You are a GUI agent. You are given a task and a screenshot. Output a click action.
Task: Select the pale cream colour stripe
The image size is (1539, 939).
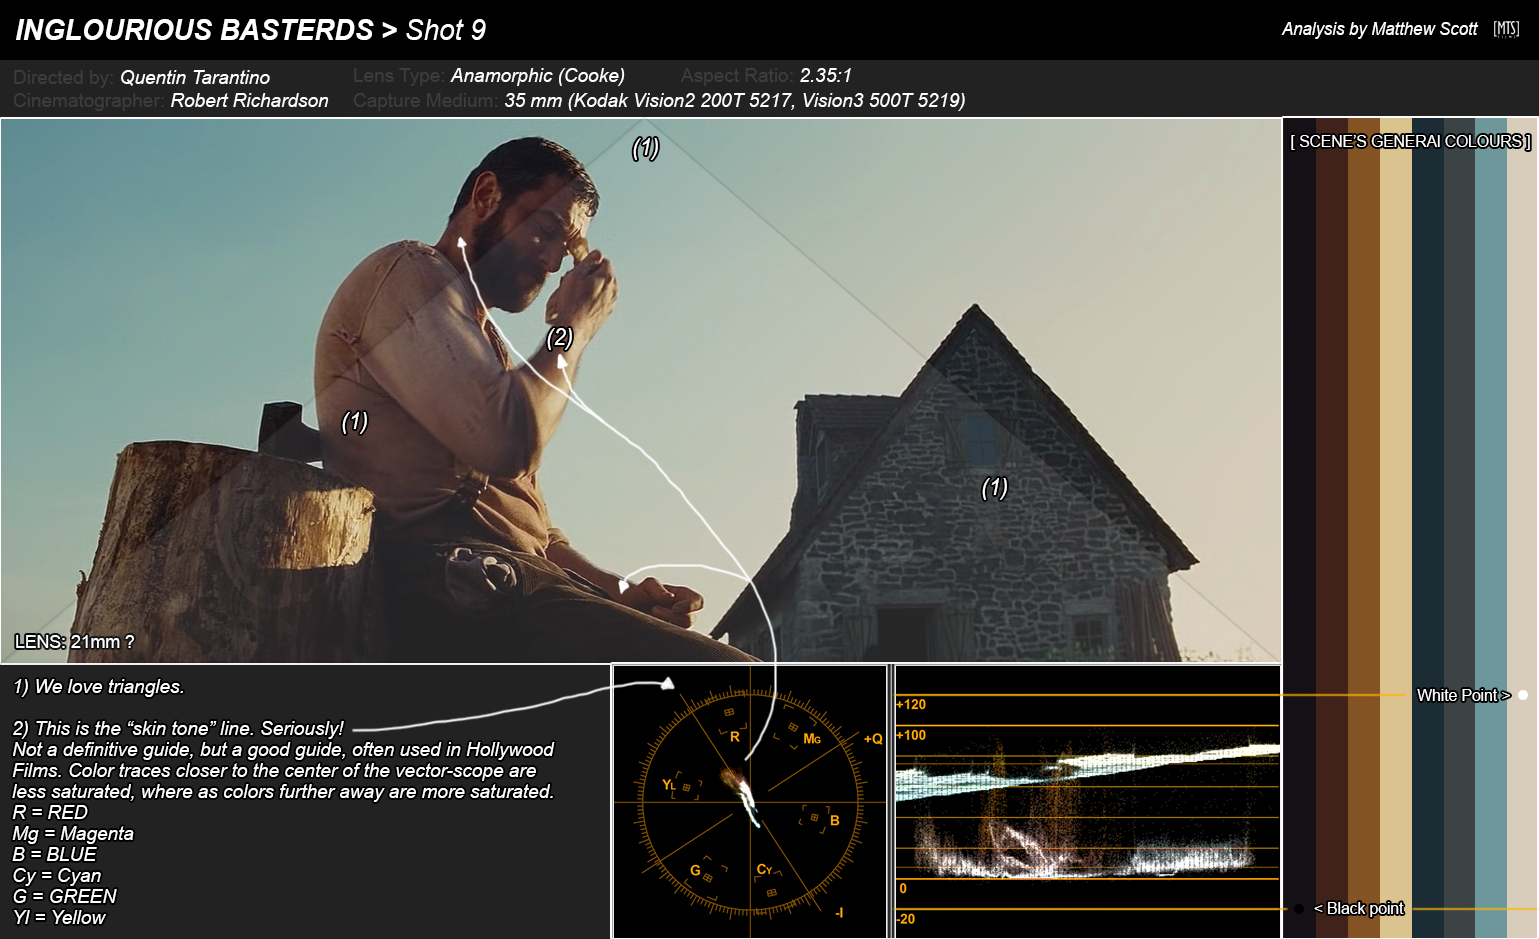coord(1522,528)
